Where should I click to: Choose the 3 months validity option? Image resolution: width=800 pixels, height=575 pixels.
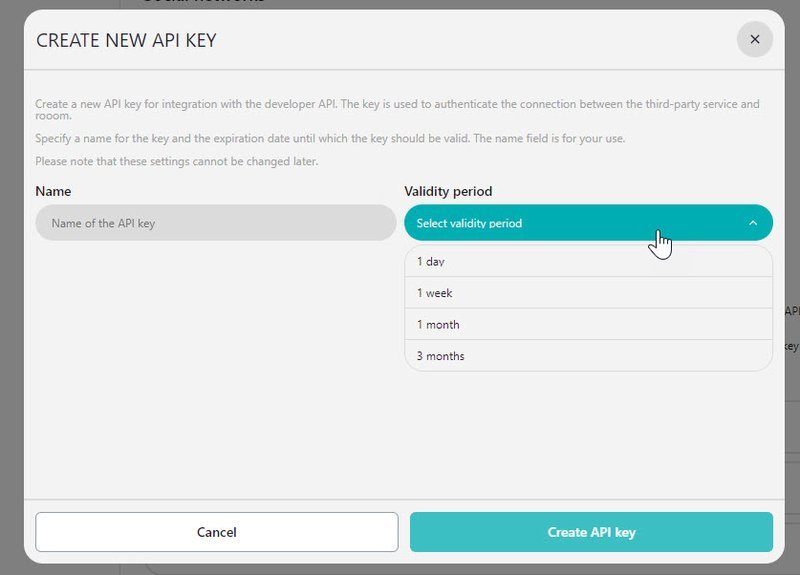coord(588,356)
